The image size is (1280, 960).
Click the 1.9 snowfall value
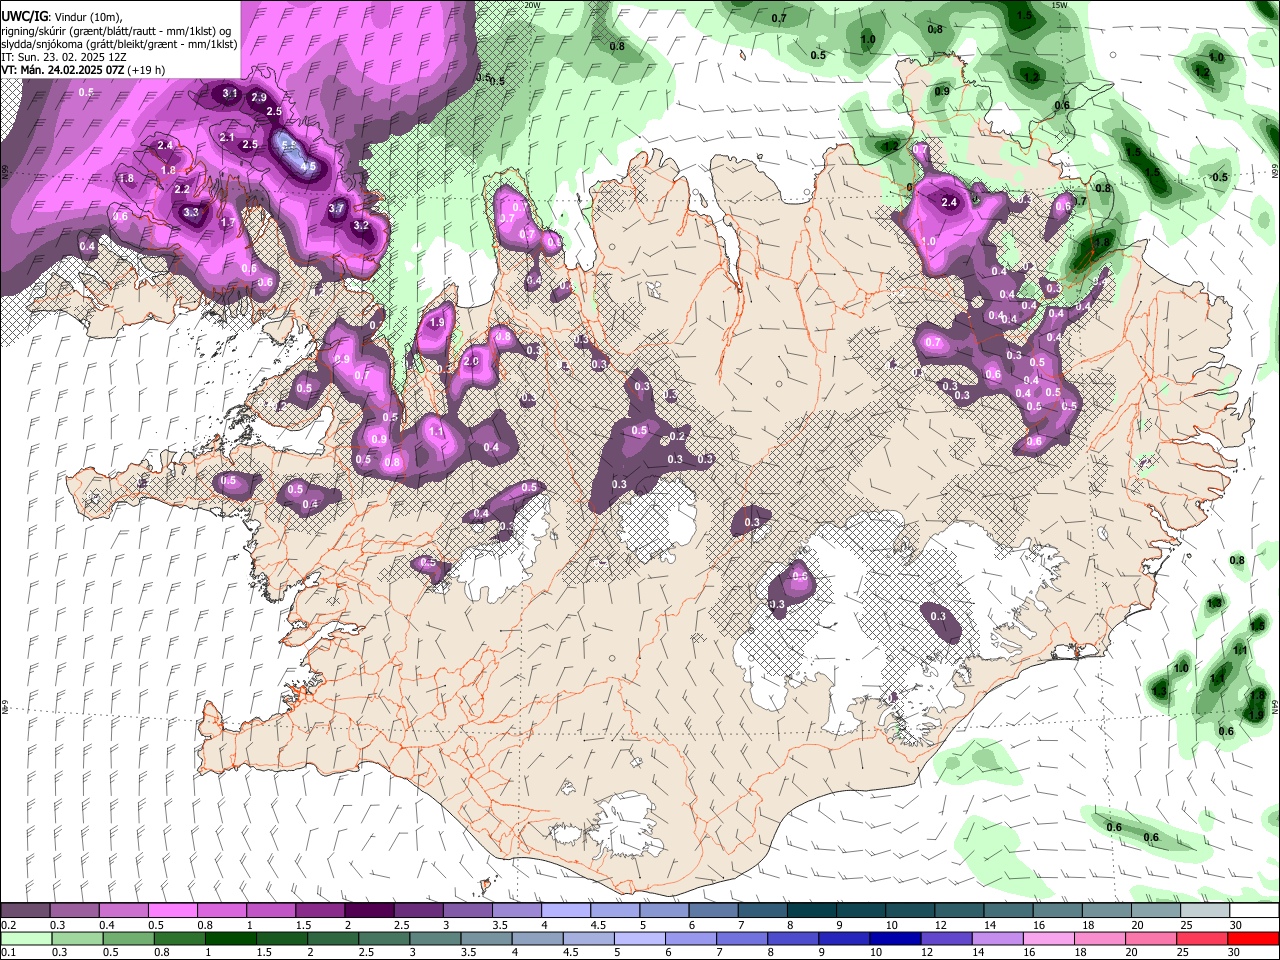(x=437, y=323)
